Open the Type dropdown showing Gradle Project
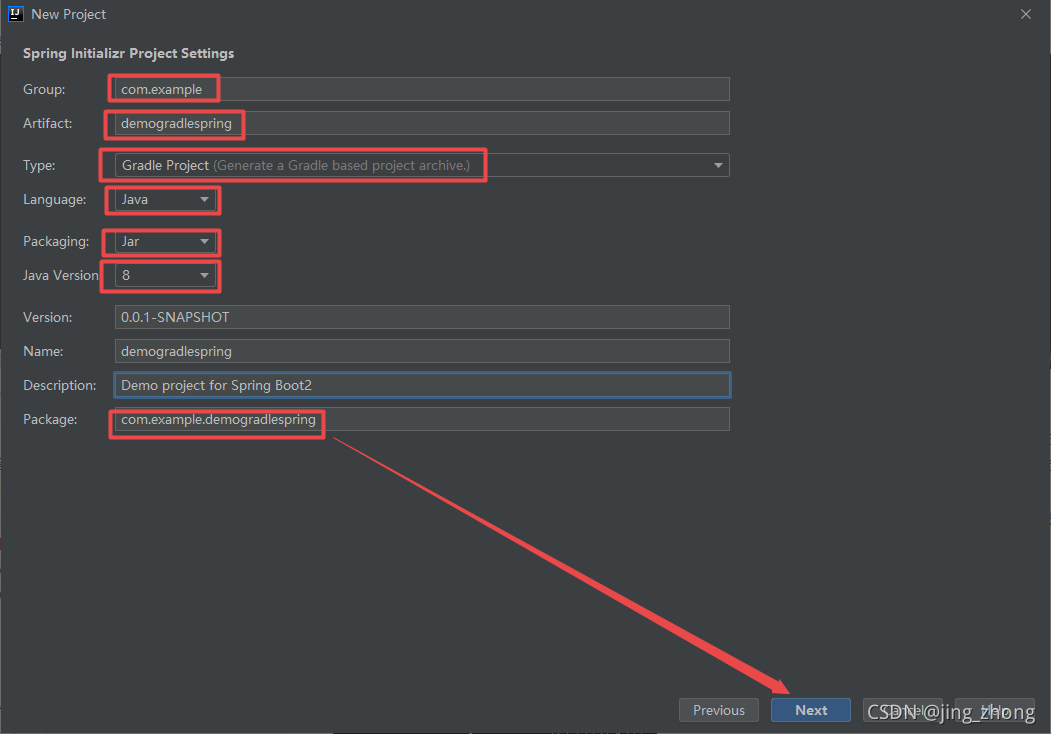This screenshot has width=1051, height=734. click(x=422, y=165)
